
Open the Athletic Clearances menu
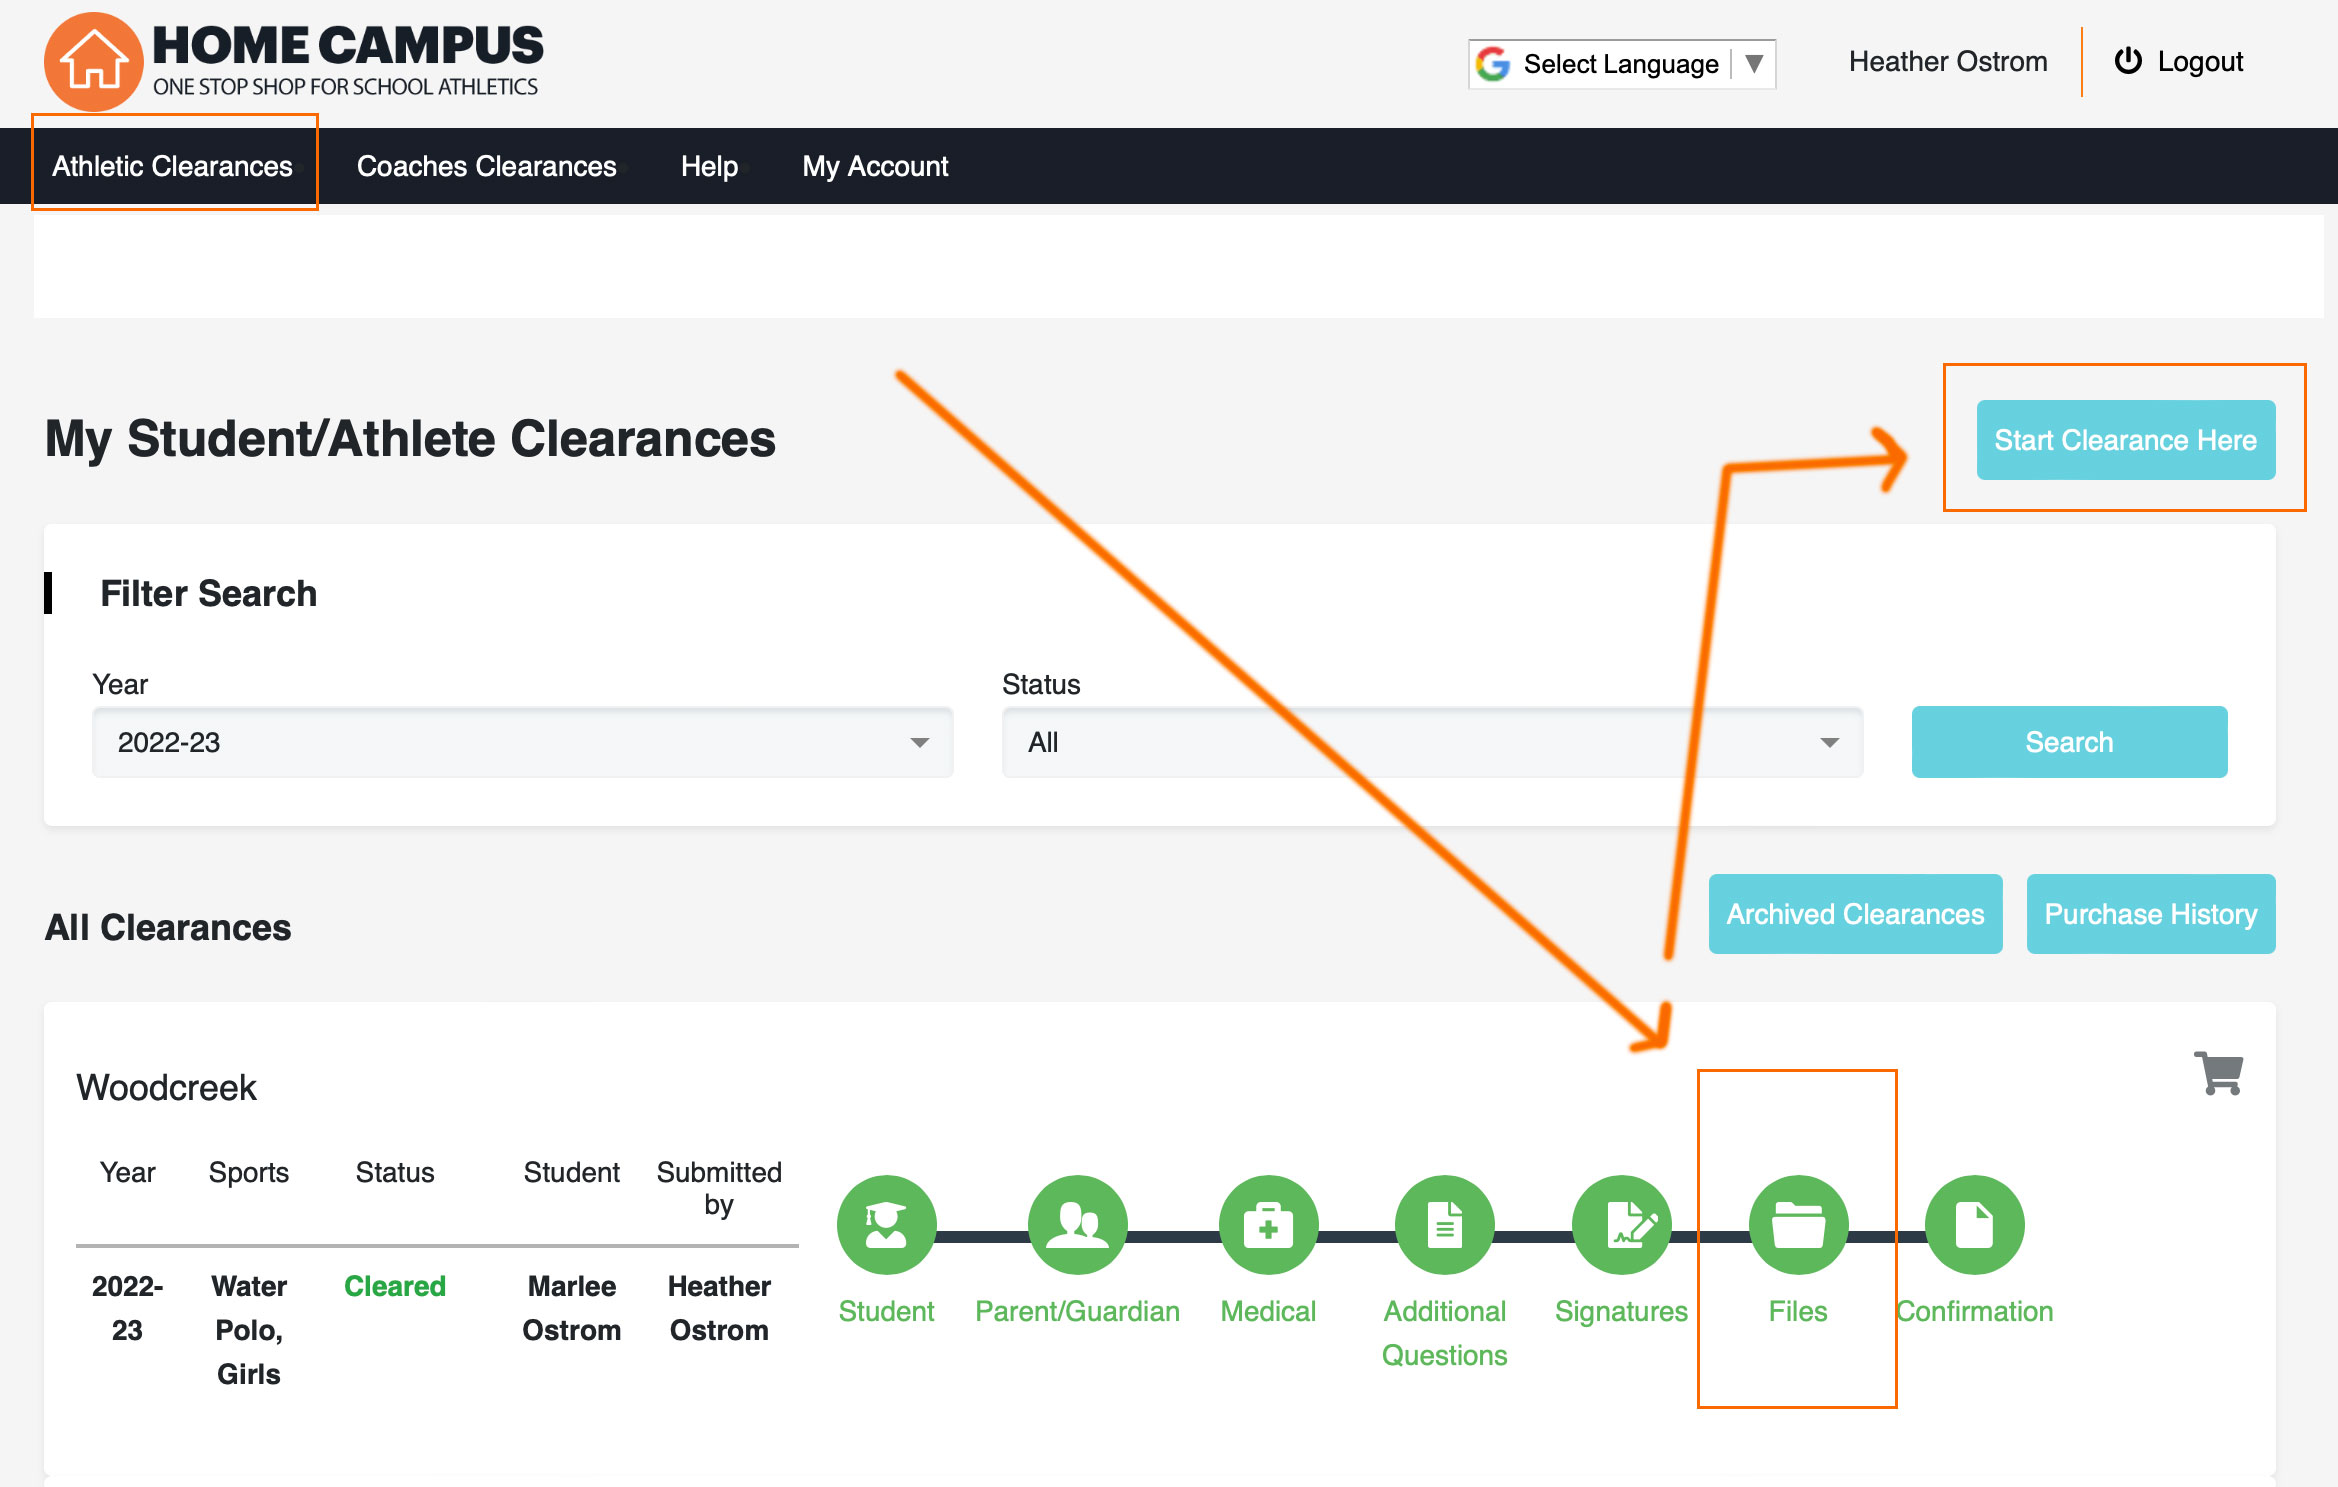coord(173,166)
